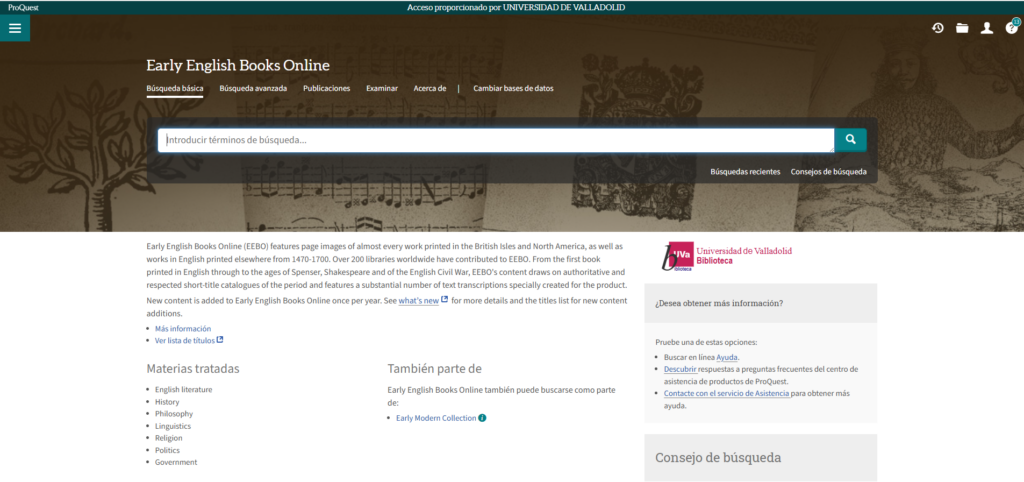The width and height of the screenshot is (1024, 482).
Task: Open Búsquedas recientes link
Action: tap(745, 172)
